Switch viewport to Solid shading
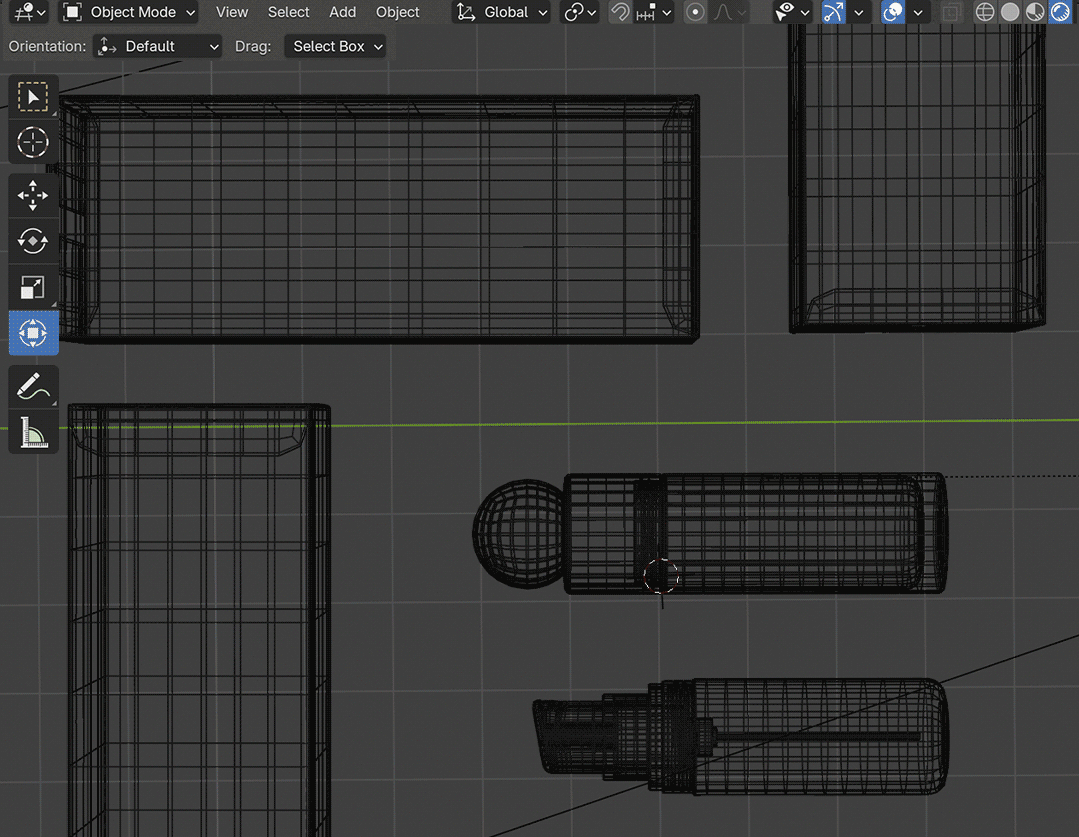 (x=1009, y=11)
